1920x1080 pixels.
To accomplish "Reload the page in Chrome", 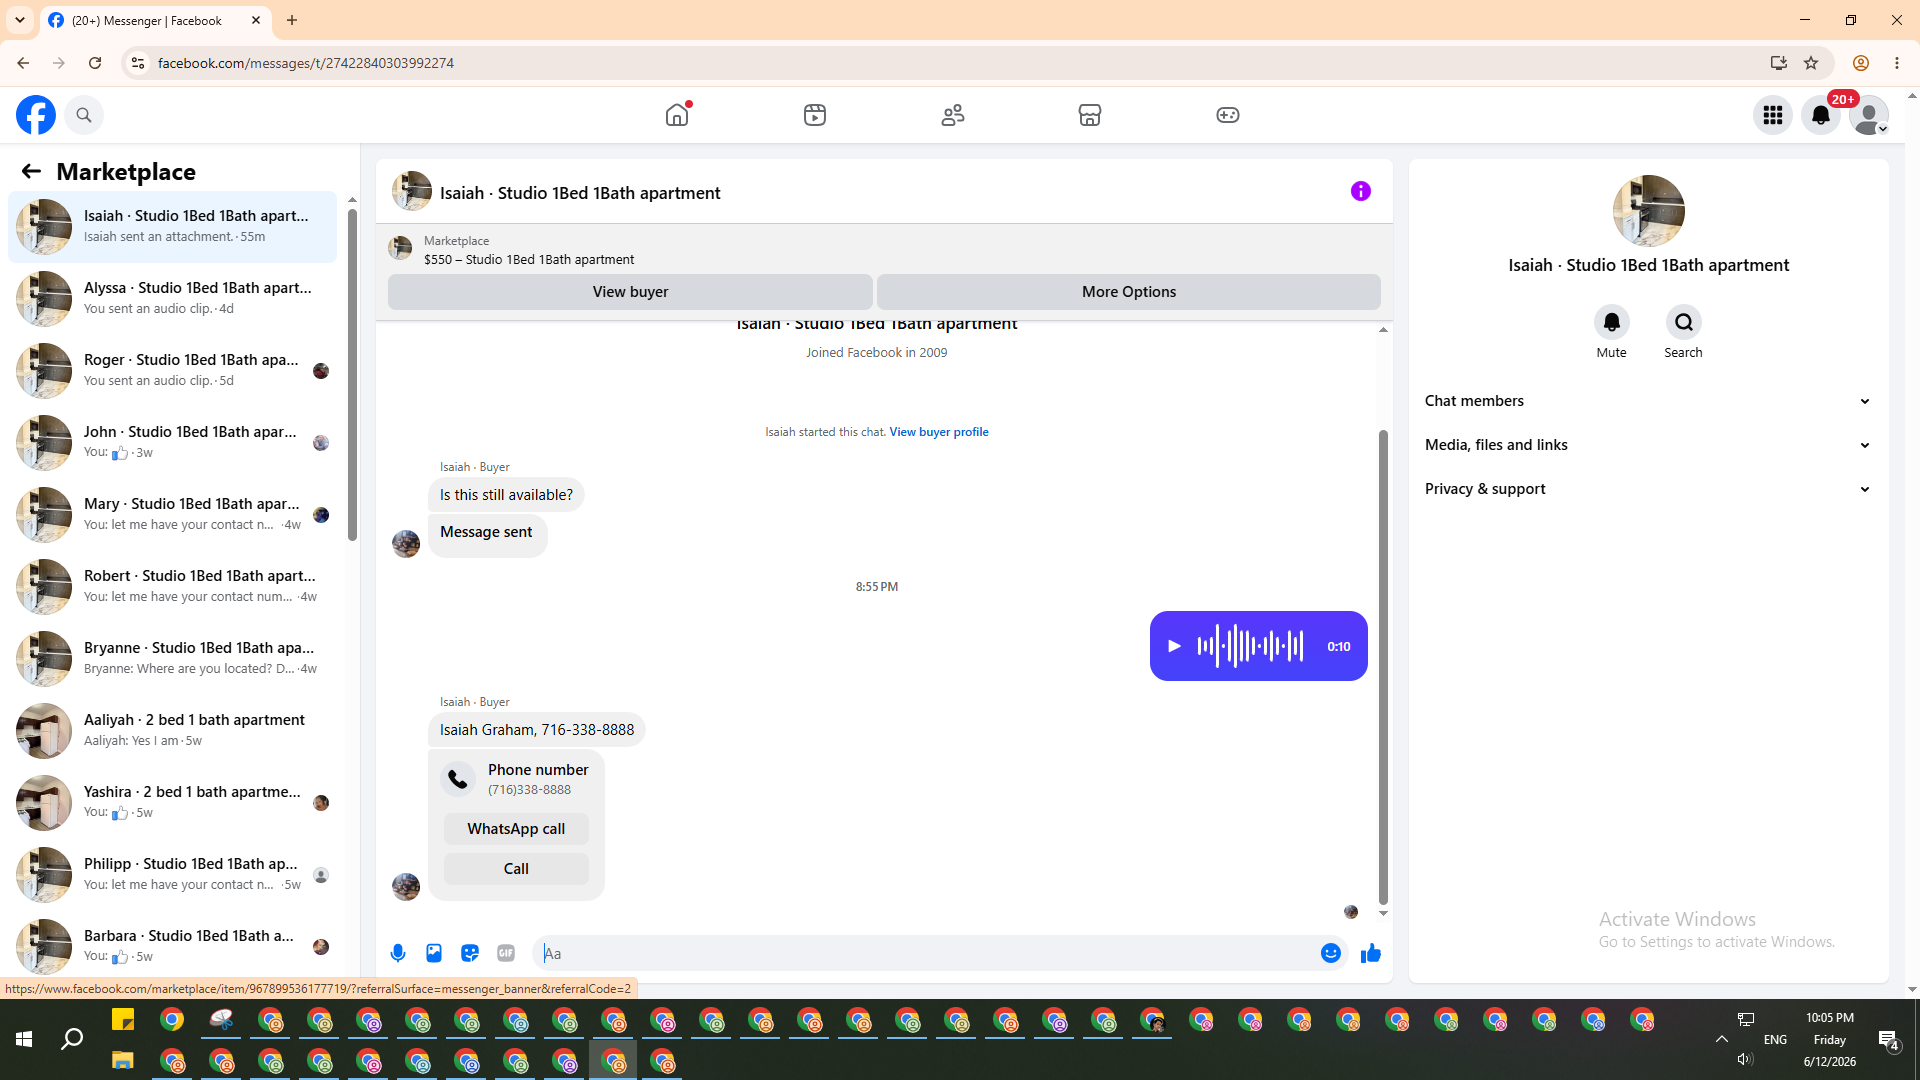I will pos(95,63).
